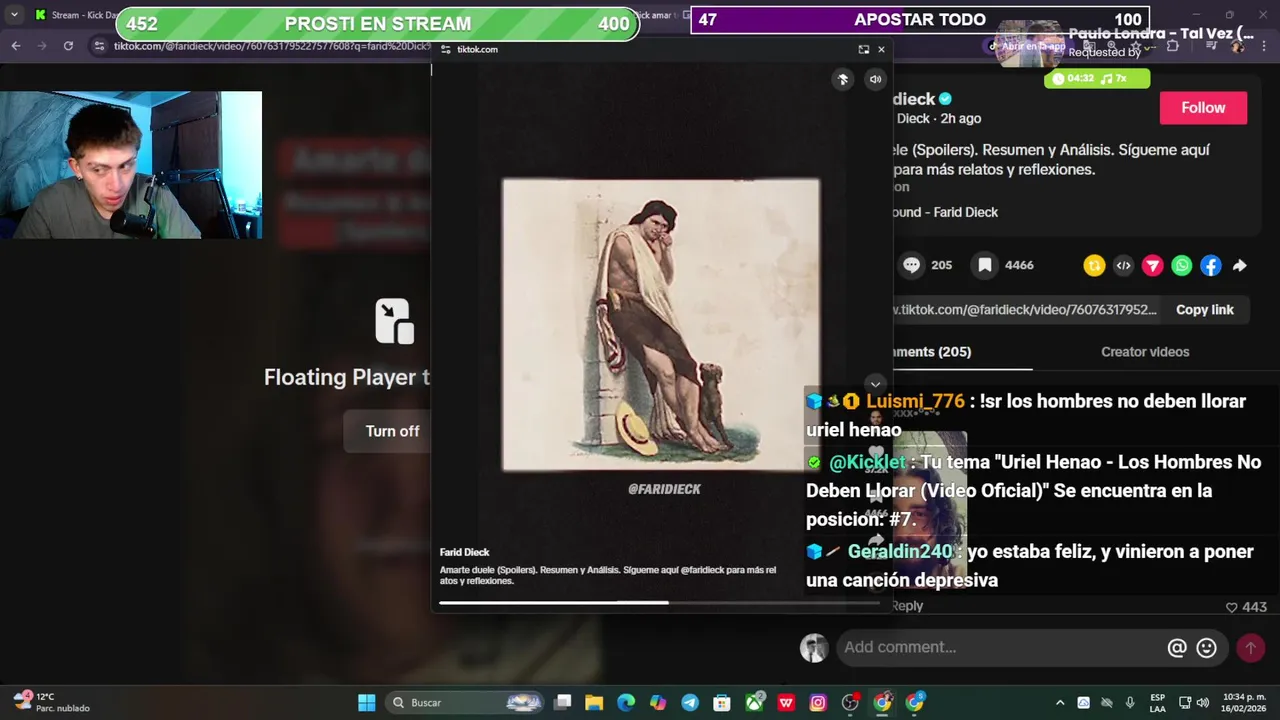Click the floating player toggle icon beside mute
1280x720 pixels.
tap(843, 80)
